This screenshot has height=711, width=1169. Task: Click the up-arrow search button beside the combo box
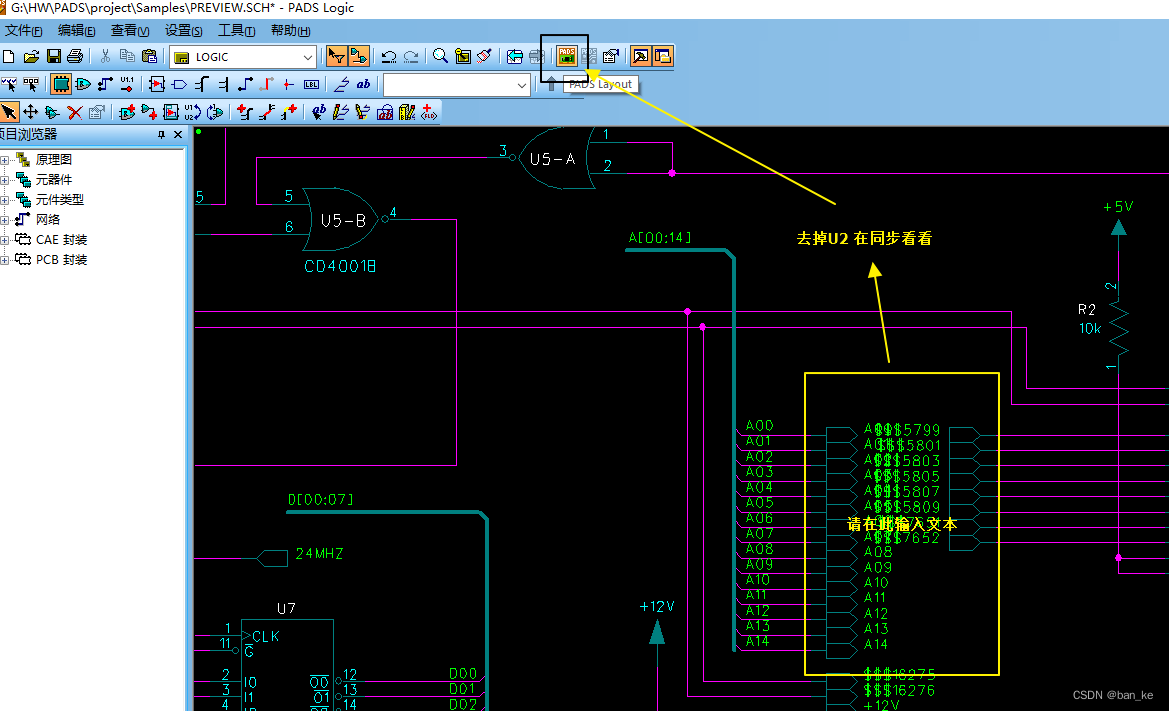pyautogui.click(x=549, y=84)
